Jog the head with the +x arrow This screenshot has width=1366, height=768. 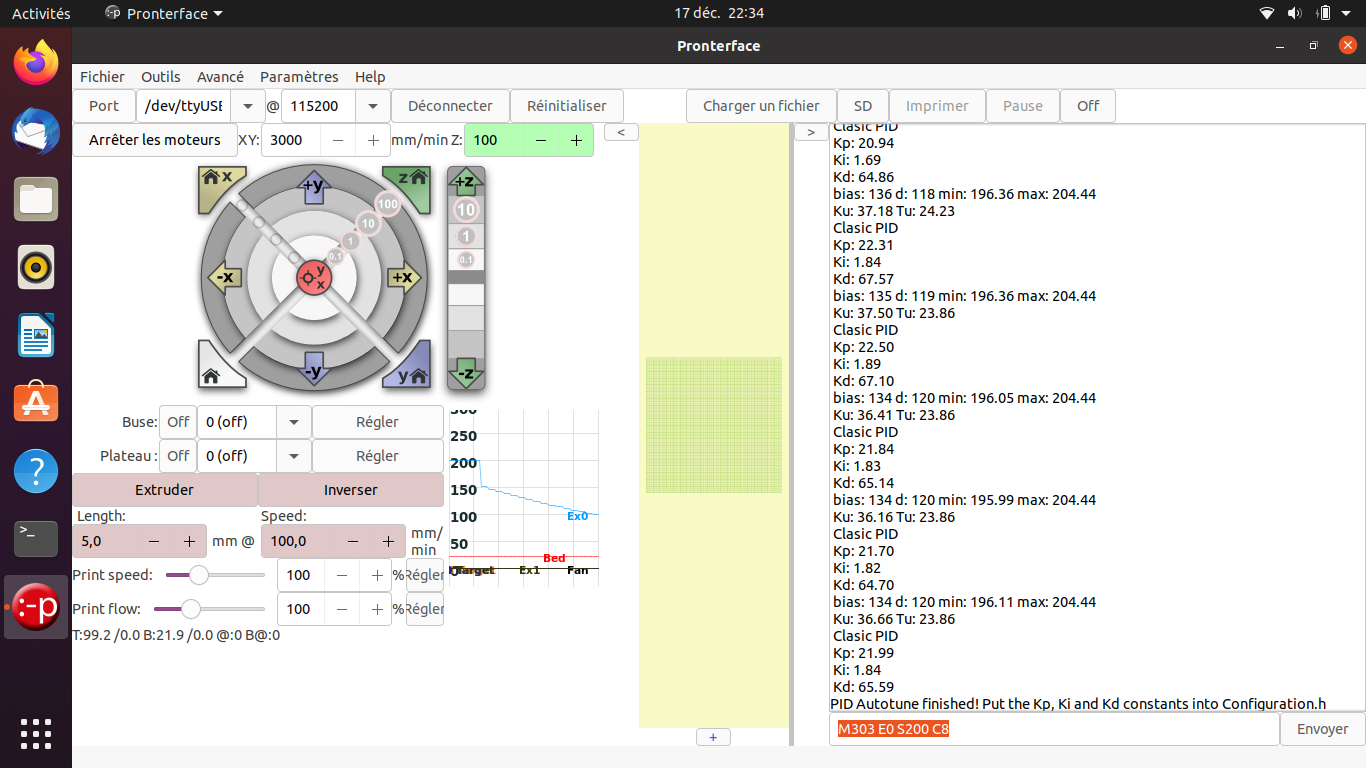(403, 277)
